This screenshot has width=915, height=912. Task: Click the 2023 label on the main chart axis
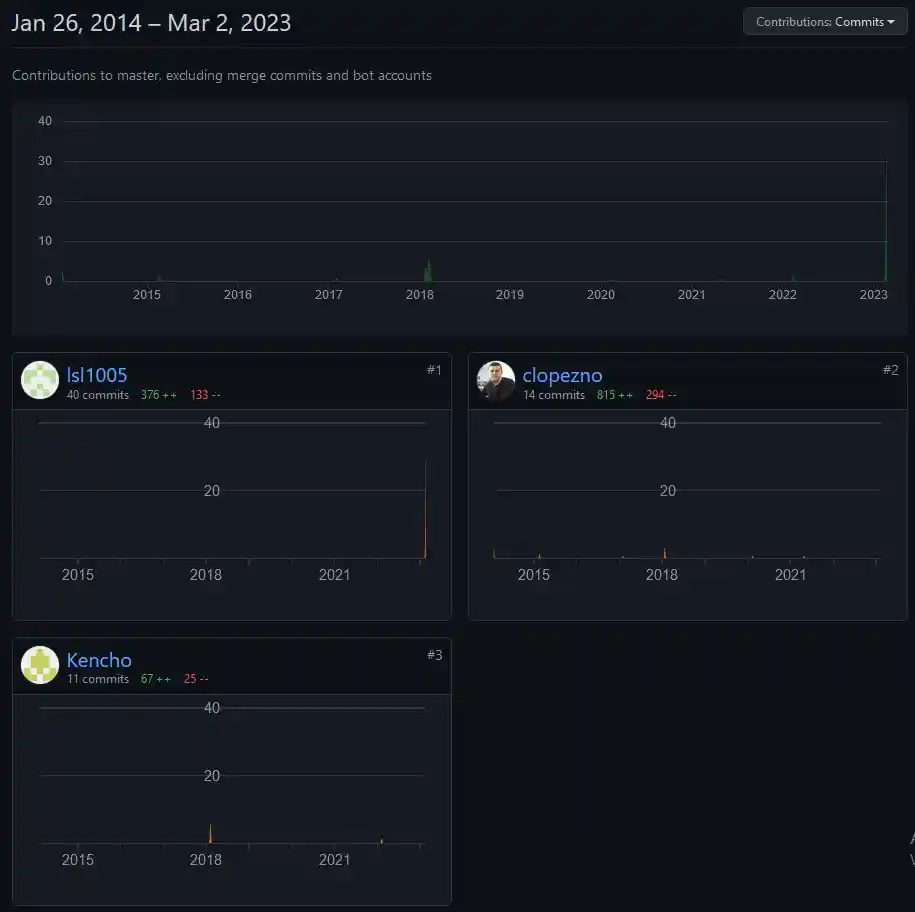click(x=874, y=295)
